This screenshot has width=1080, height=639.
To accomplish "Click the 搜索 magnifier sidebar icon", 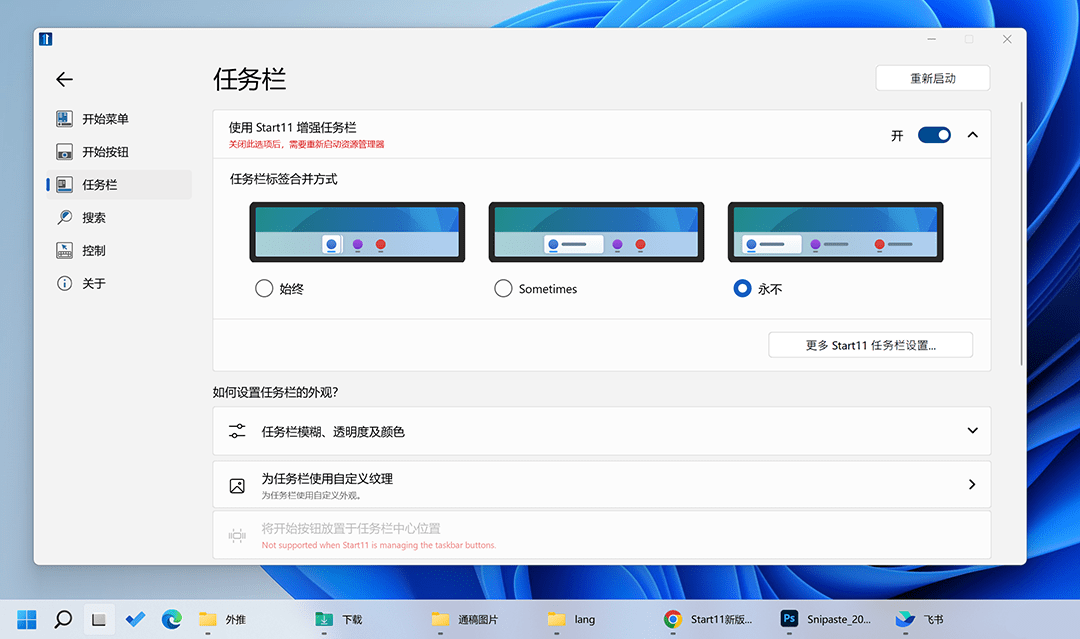I will pos(64,218).
